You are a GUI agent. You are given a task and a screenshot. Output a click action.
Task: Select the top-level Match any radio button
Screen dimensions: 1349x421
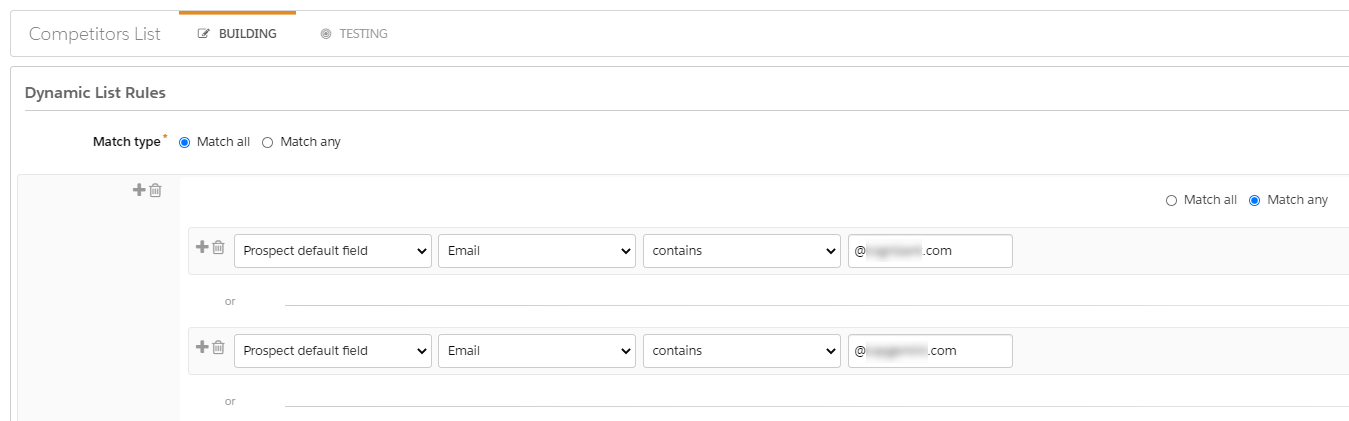(267, 142)
